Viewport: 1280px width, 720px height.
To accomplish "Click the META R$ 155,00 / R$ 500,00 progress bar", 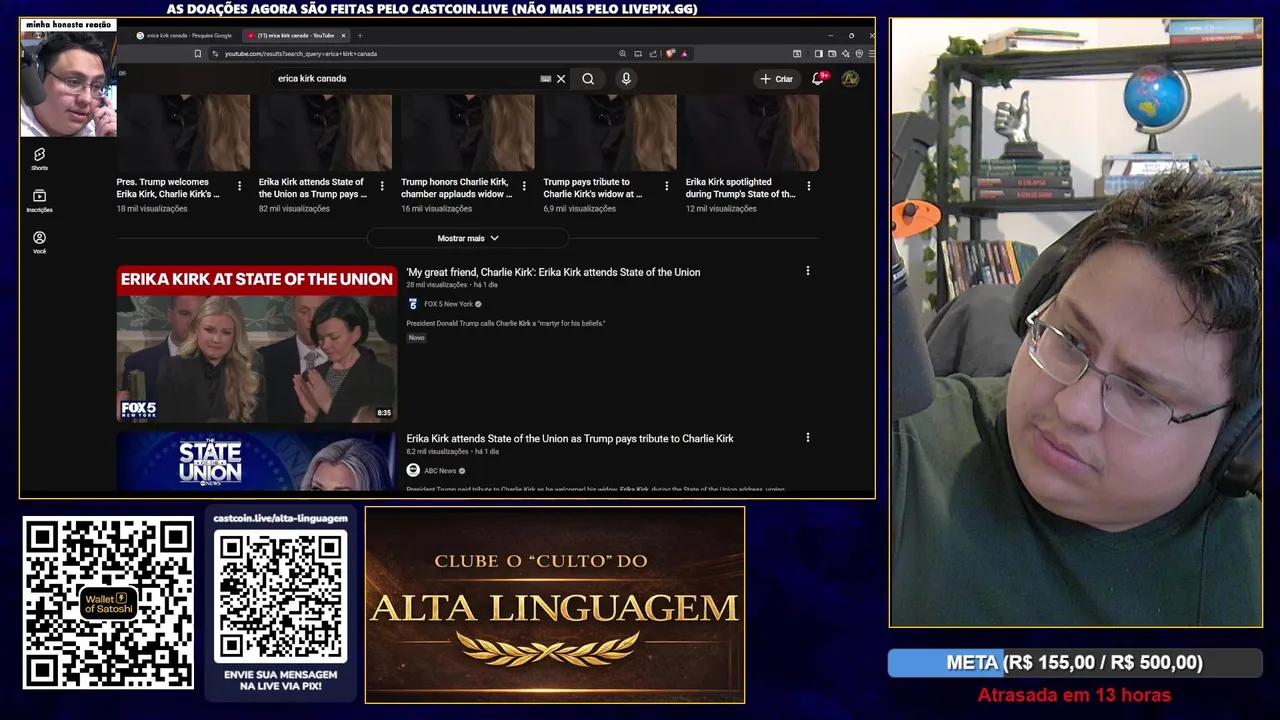I will [x=1075, y=662].
